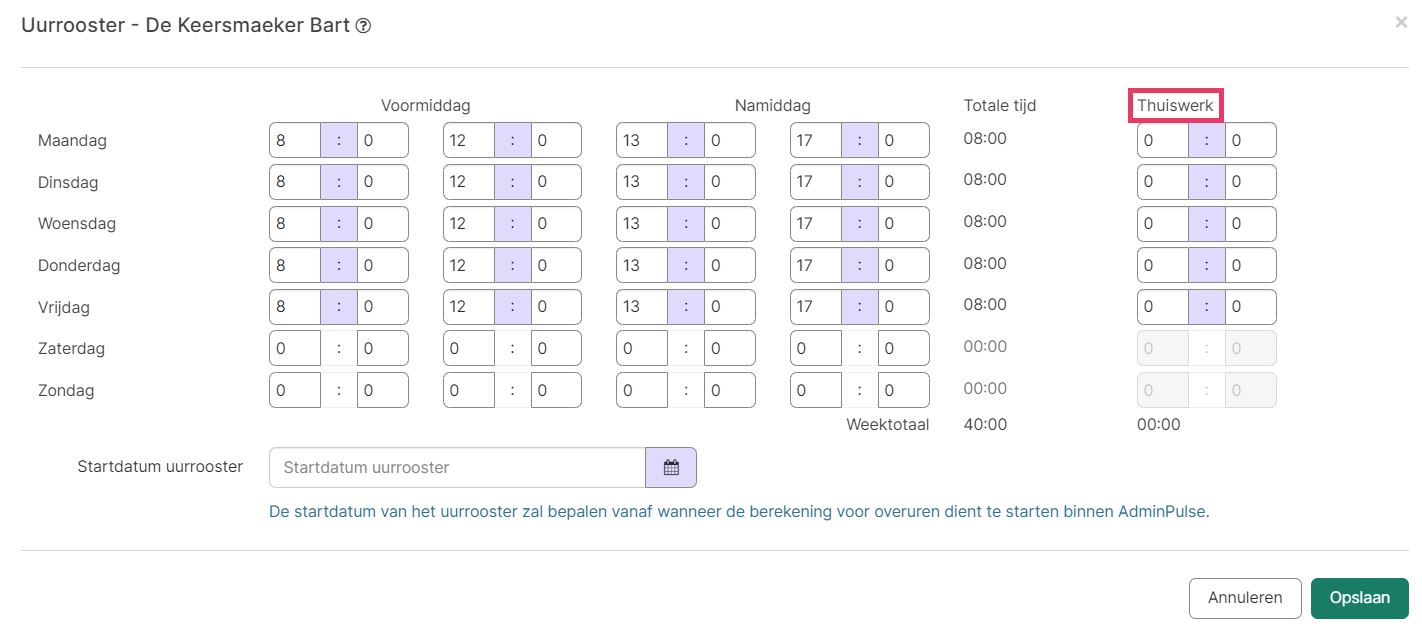Open the calendar picker for Startdatum uurrooster

pyautogui.click(x=671, y=467)
